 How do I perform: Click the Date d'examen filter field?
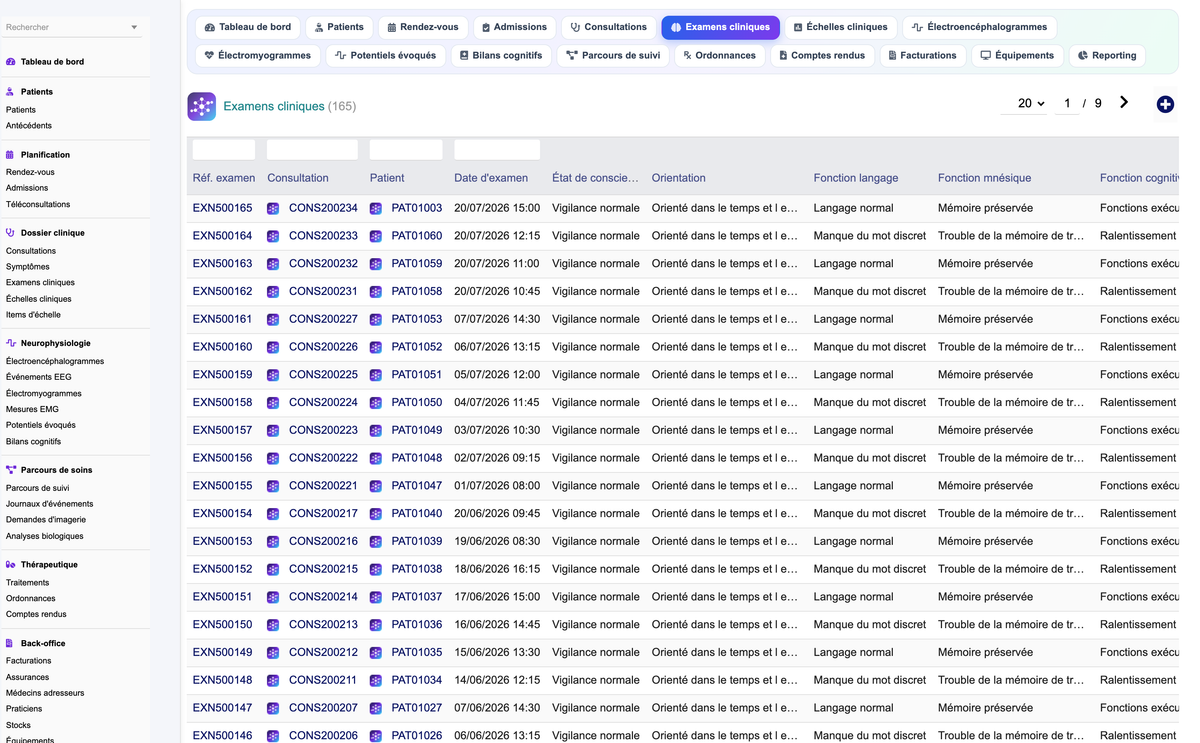click(x=497, y=150)
